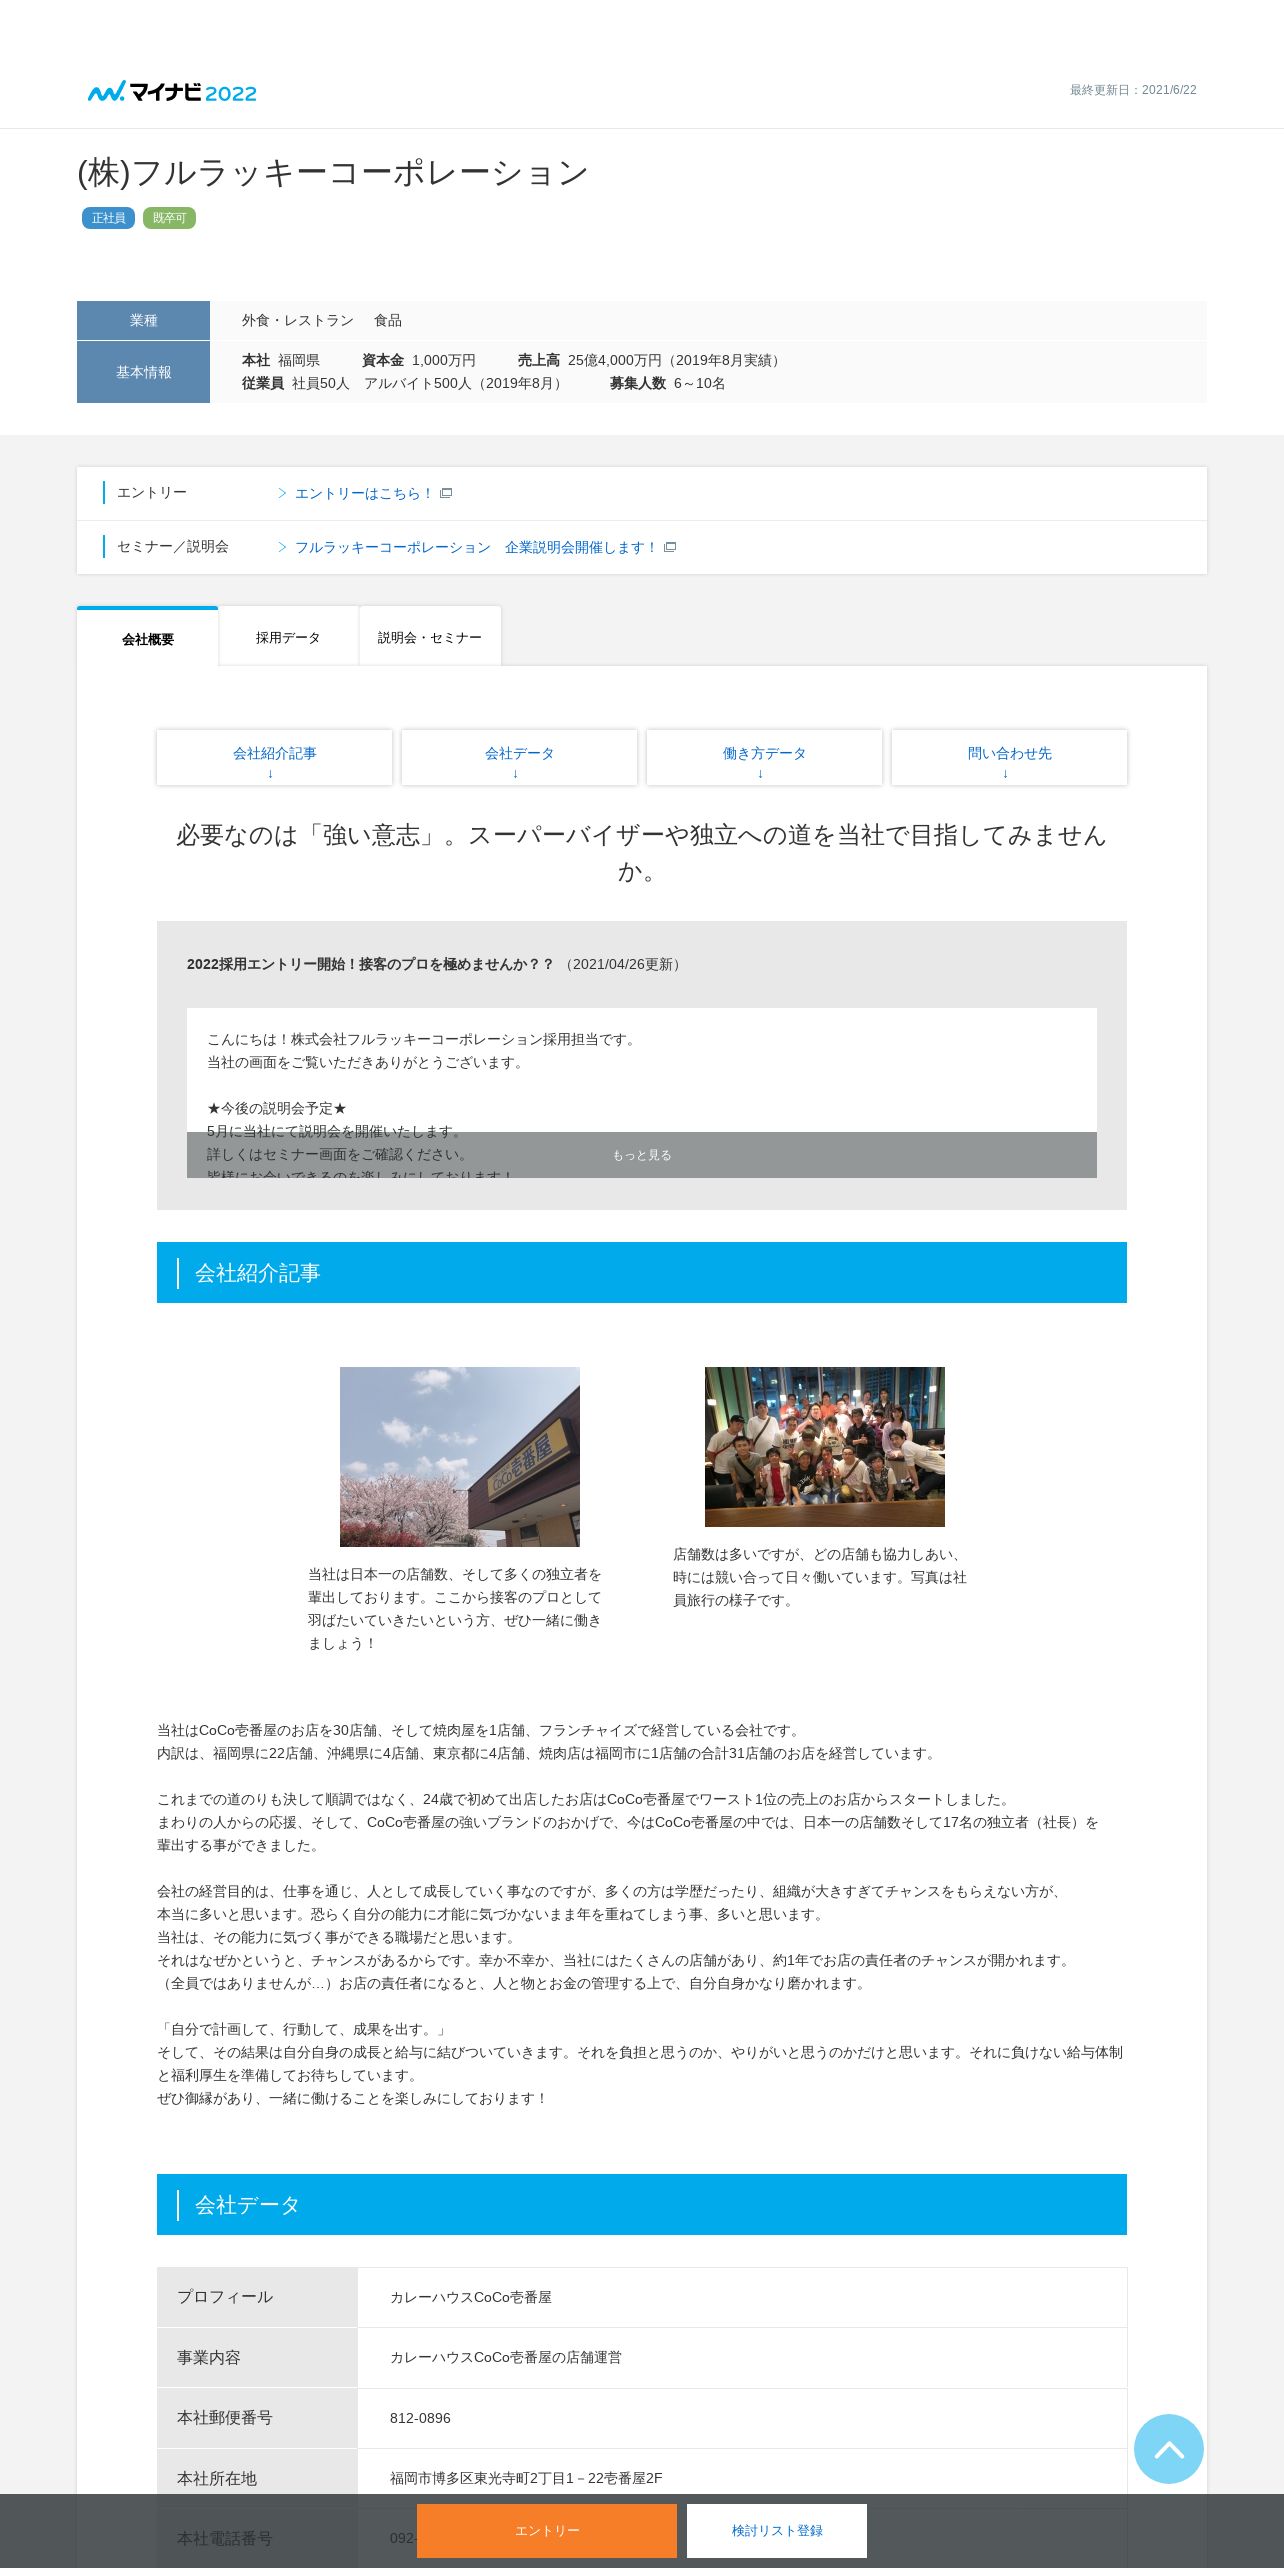Screen dimensions: 1284x2568
Task: Jump to 働き方データ section button
Action: (764, 758)
